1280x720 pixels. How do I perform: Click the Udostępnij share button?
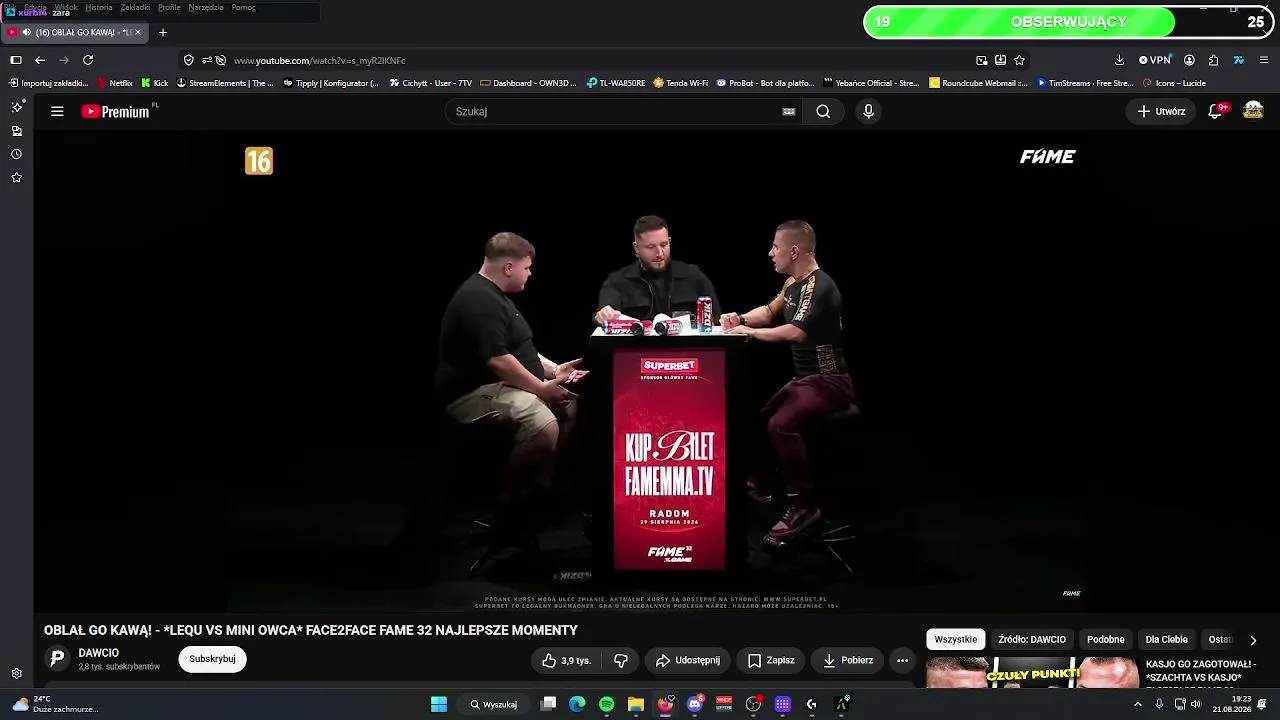(688, 660)
